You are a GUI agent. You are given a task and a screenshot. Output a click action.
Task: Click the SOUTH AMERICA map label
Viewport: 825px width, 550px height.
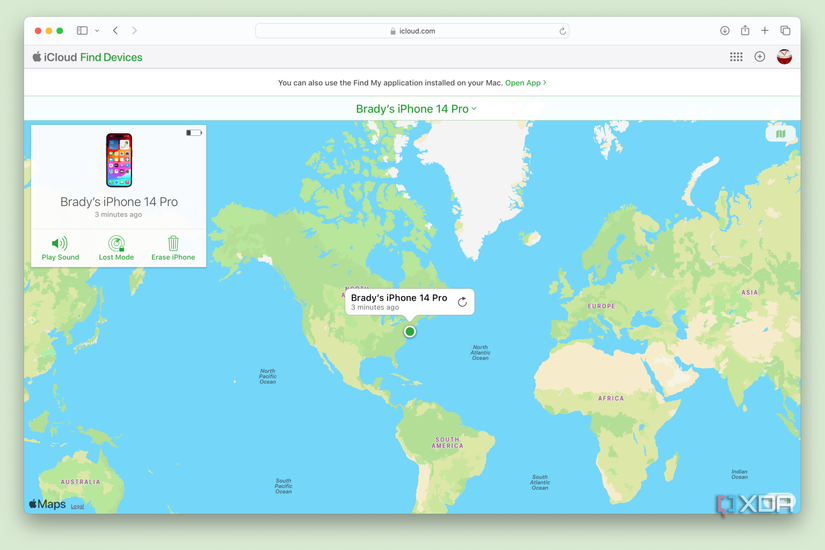447,443
